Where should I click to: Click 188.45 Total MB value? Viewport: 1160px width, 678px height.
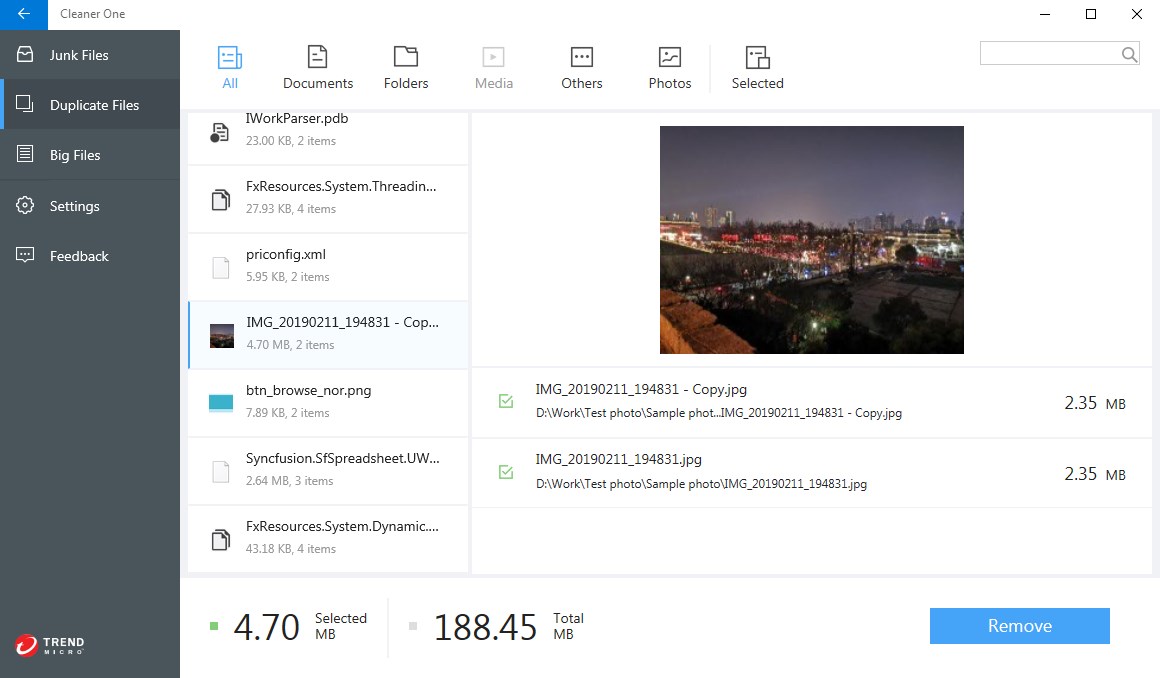485,628
